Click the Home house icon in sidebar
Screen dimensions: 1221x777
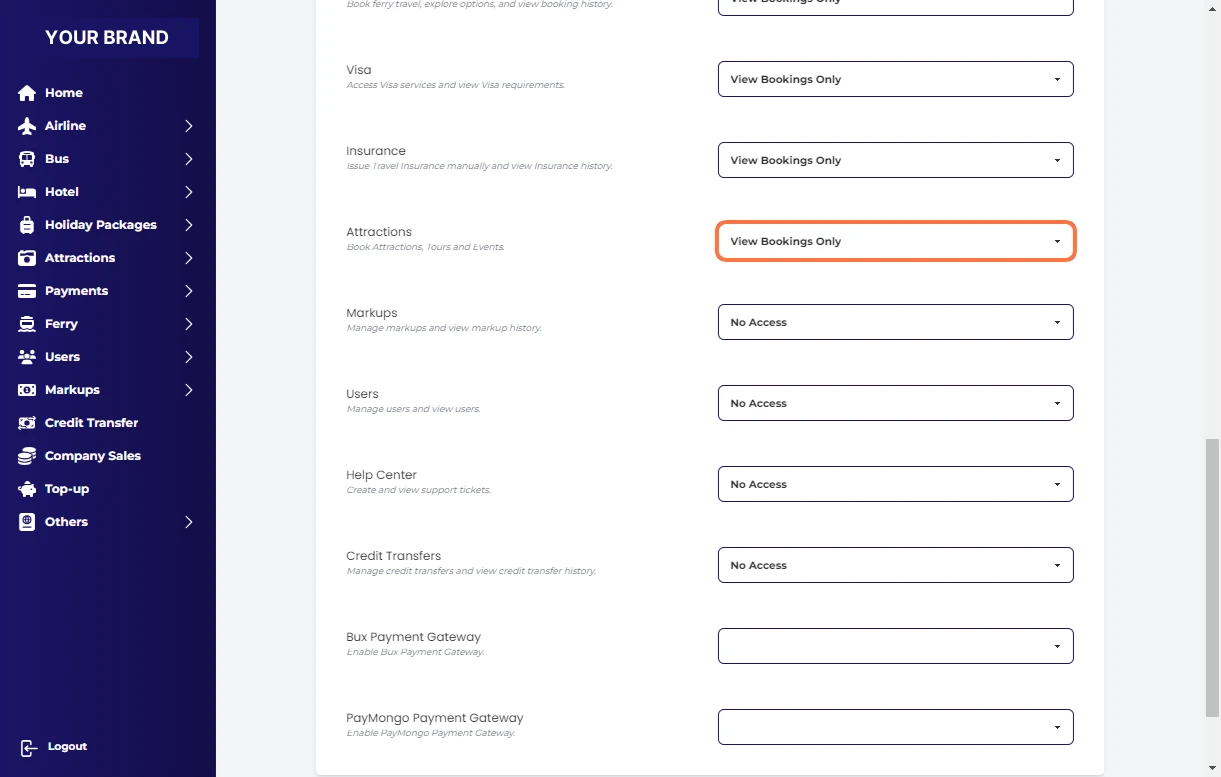[x=27, y=93]
